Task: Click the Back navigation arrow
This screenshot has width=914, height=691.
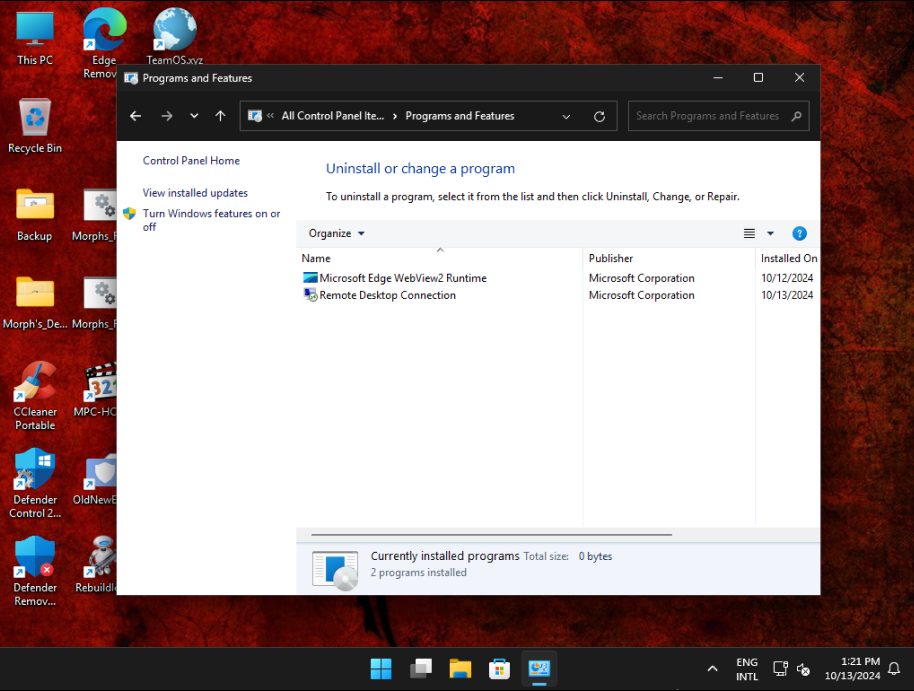Action: tap(136, 116)
